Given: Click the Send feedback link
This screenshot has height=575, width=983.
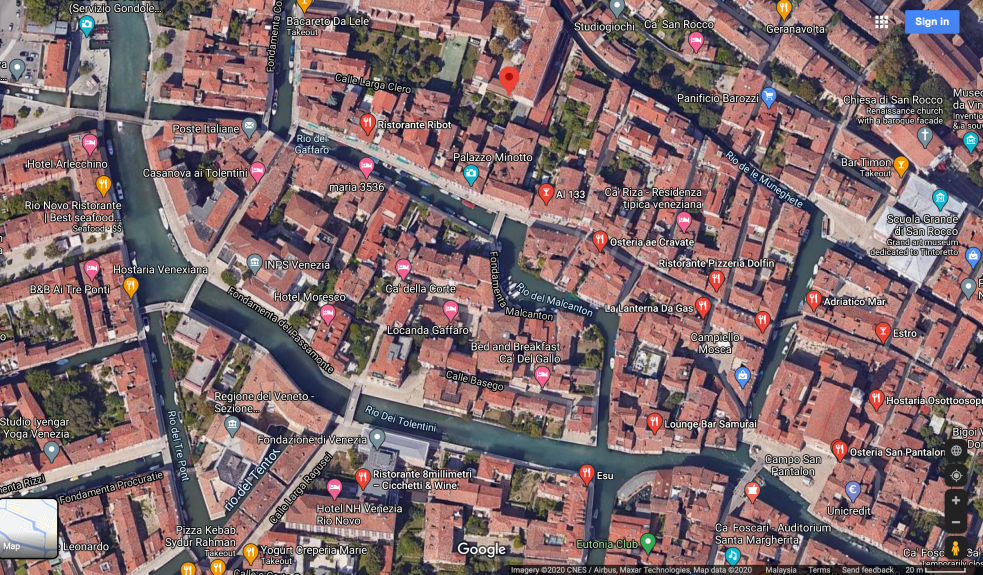Looking at the screenshot, I should pos(867,570).
